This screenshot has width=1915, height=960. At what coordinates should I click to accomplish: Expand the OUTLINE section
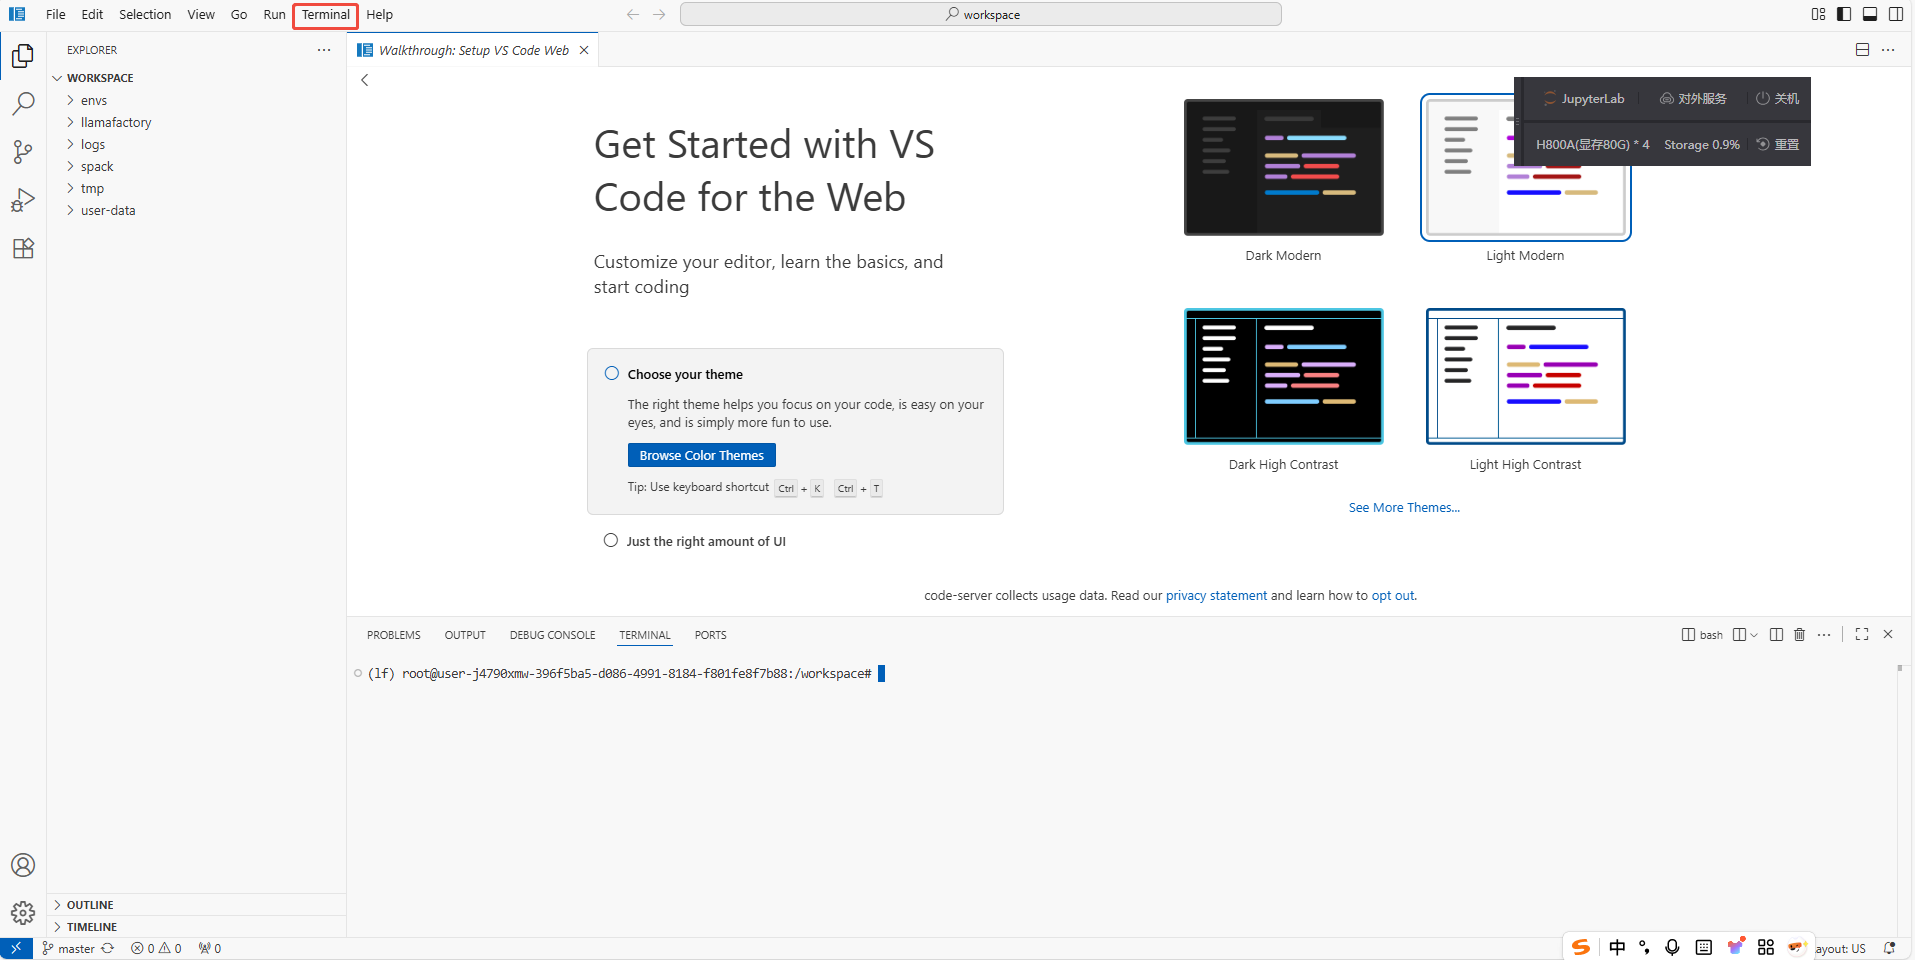(x=90, y=905)
